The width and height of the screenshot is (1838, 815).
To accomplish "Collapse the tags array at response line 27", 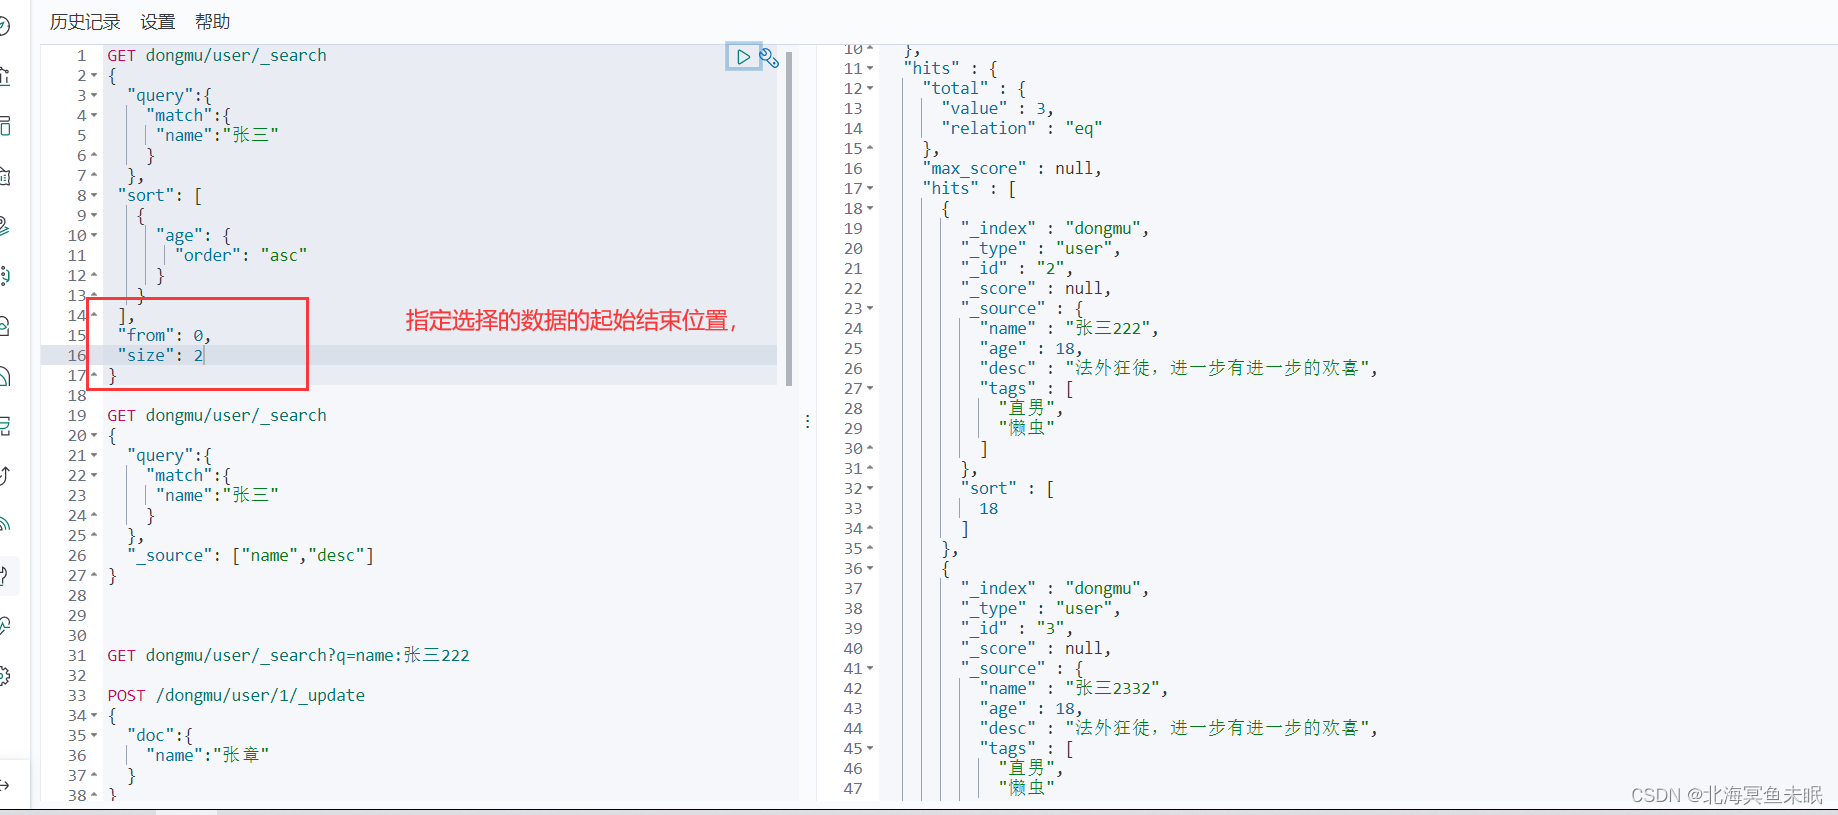I will click(x=870, y=389).
